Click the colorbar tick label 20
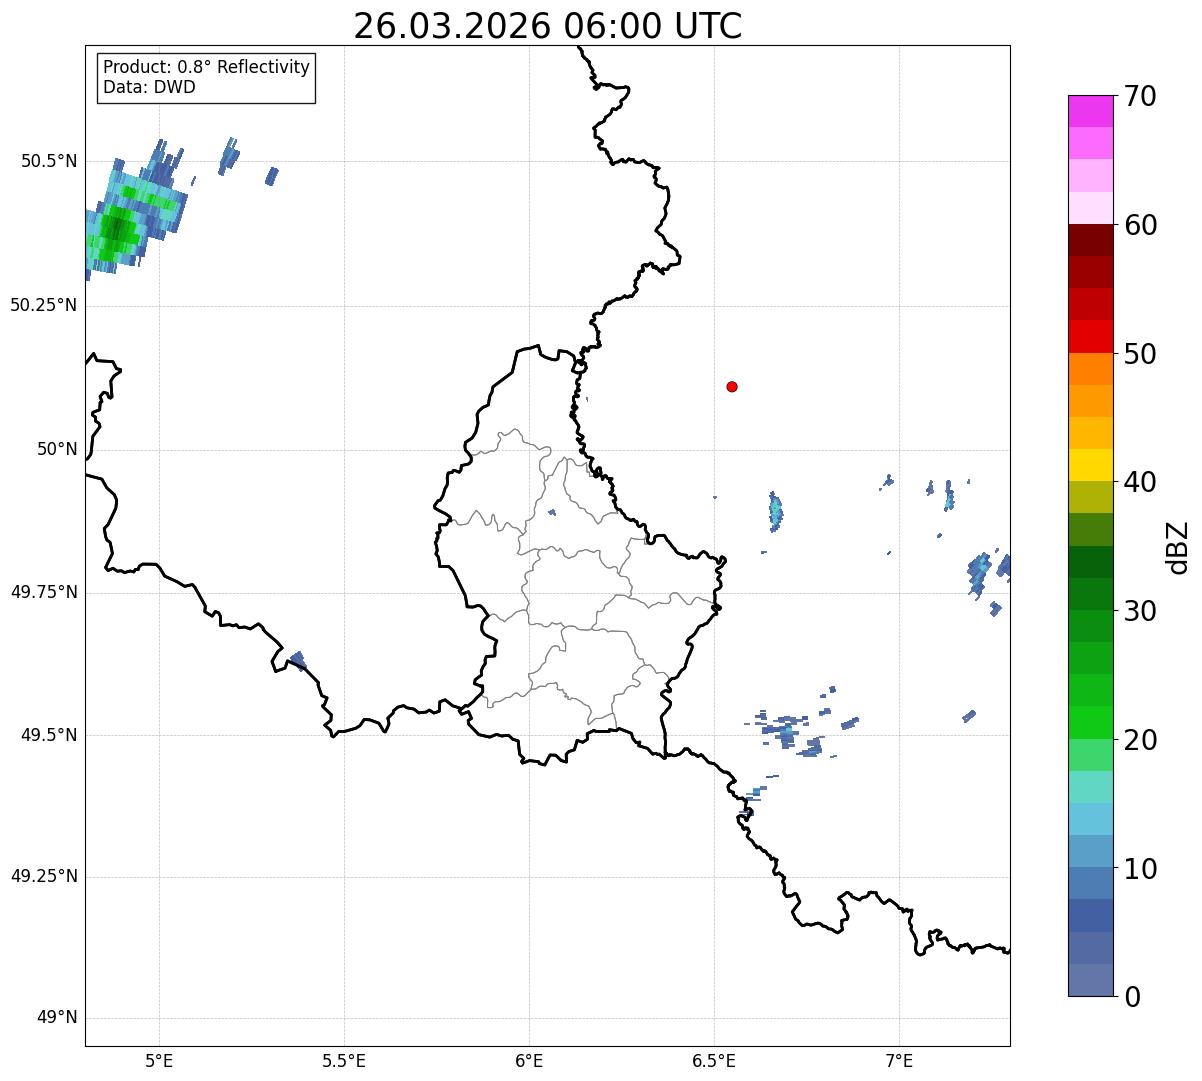This screenshot has height=1081, width=1202. [x=1140, y=741]
